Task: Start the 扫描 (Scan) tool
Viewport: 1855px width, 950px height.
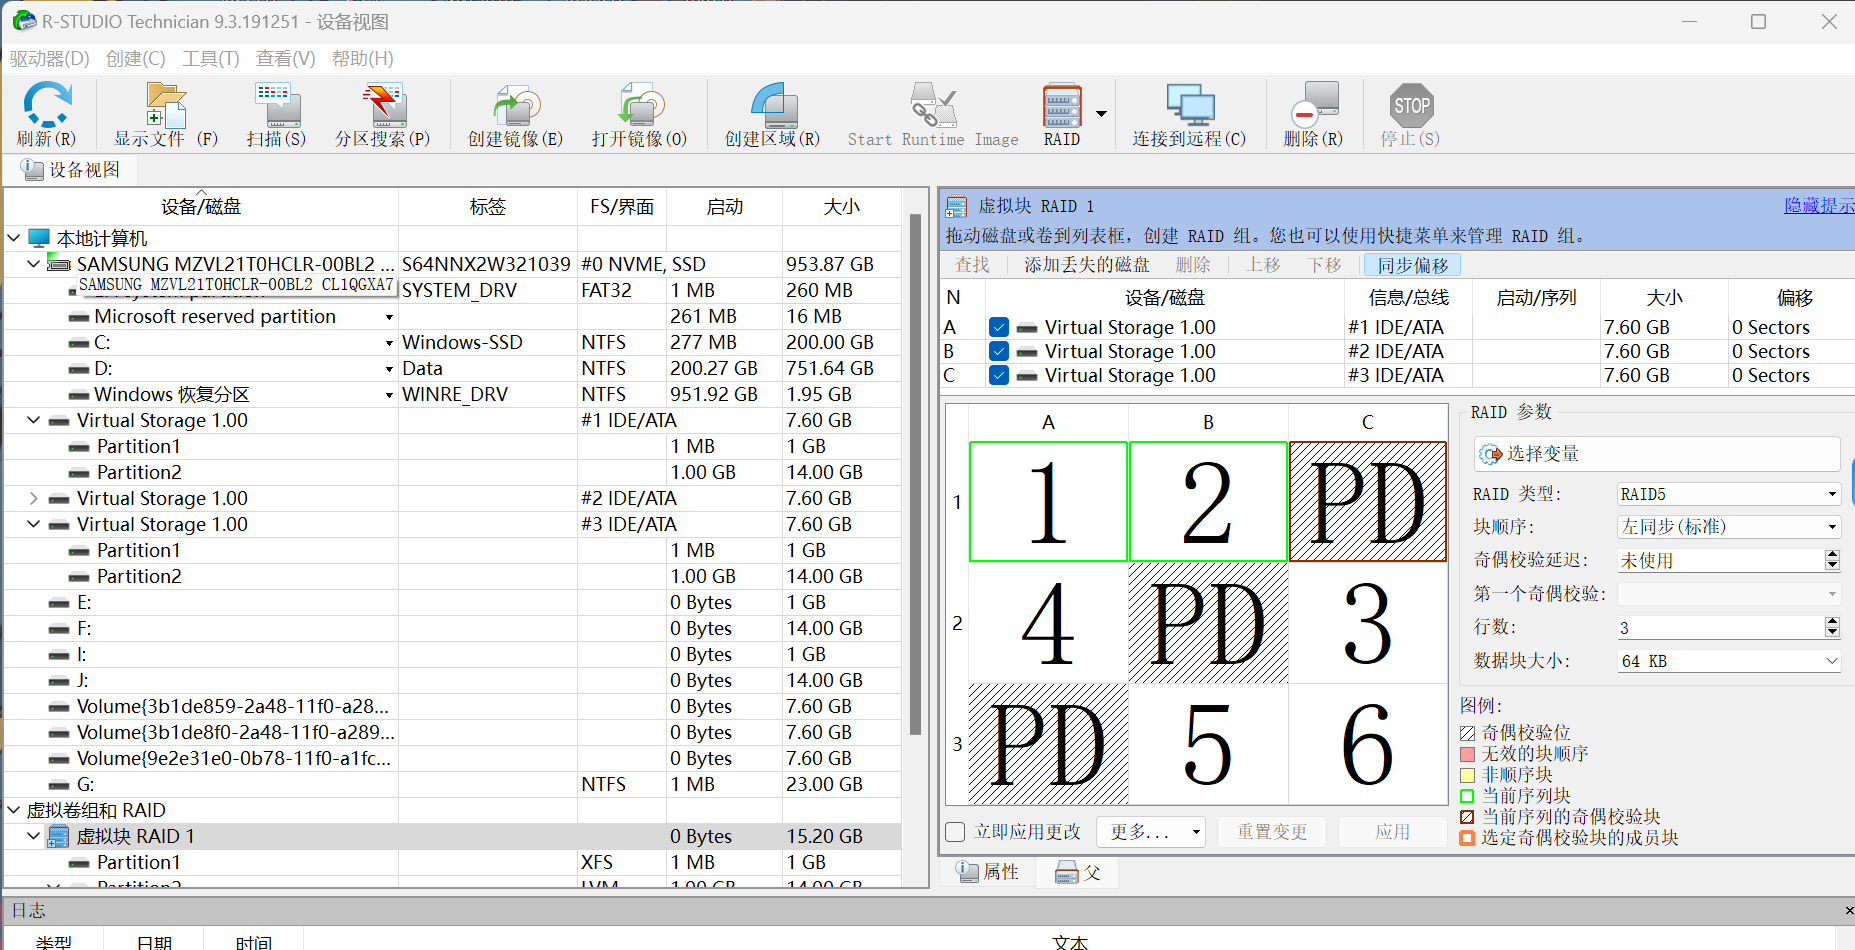Action: (277, 105)
